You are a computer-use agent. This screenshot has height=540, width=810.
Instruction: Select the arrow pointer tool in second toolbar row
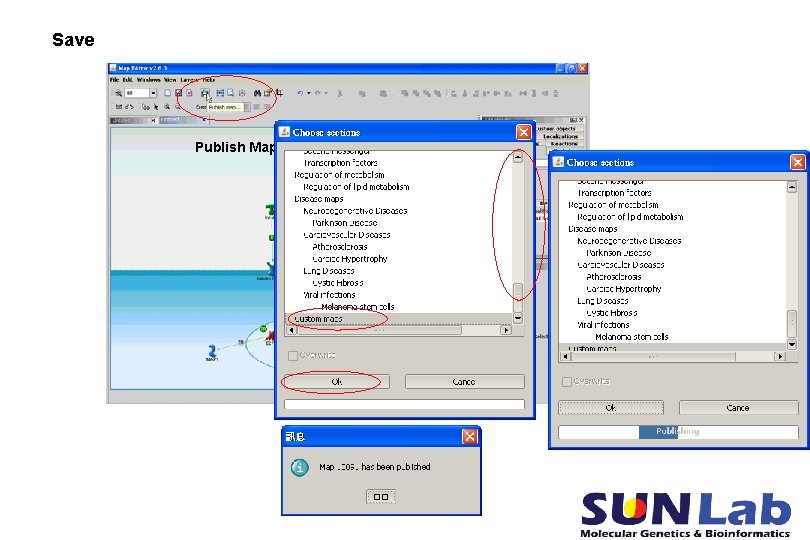click(156, 107)
